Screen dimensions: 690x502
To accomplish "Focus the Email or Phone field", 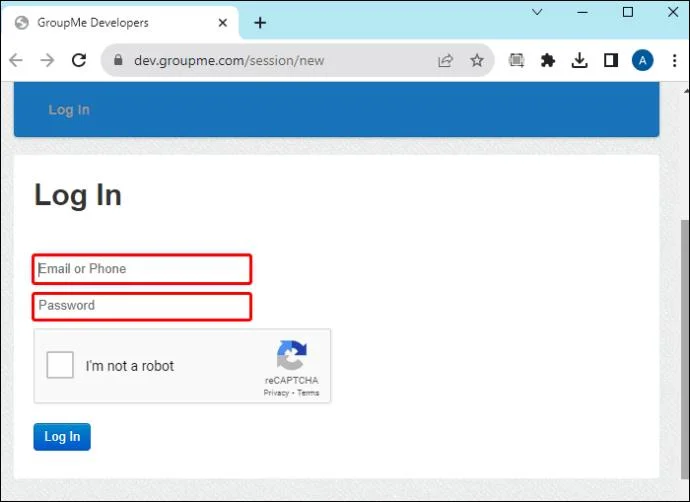I will [x=142, y=269].
